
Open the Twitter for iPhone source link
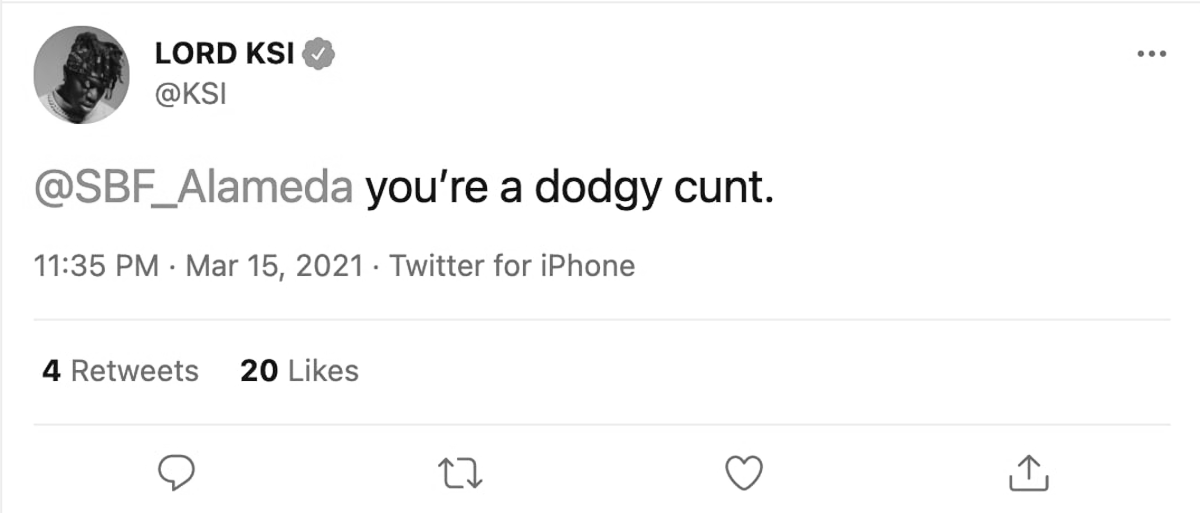coord(512,267)
